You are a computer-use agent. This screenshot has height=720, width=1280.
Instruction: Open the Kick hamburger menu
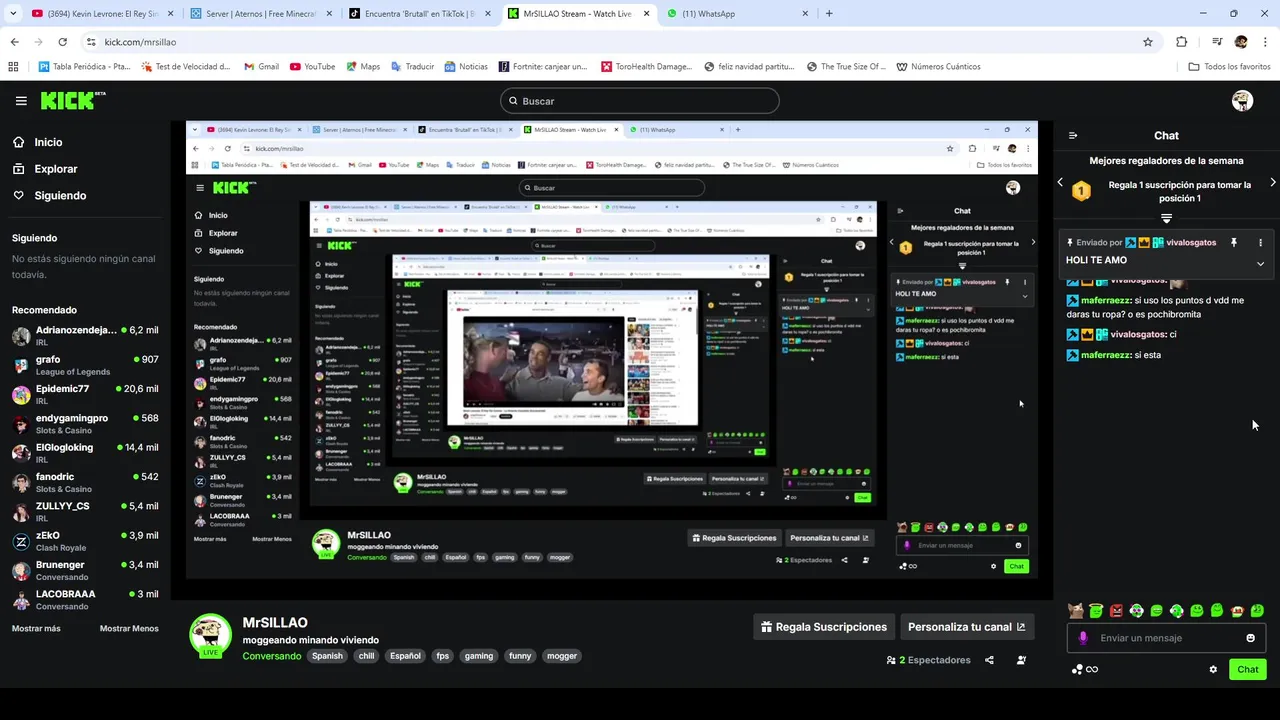[x=21, y=101]
